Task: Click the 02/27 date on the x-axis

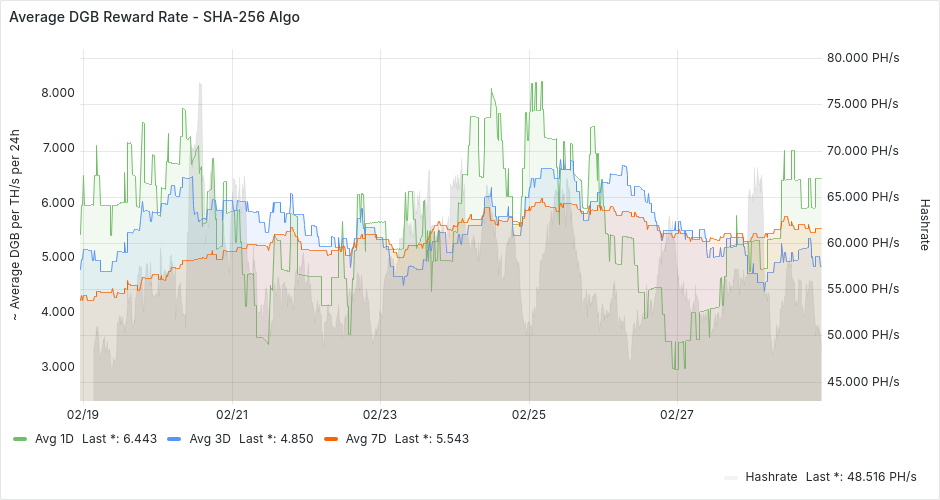Action: coord(677,414)
